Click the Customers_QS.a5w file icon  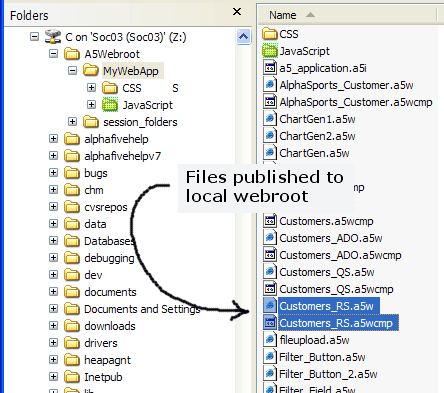270,272
